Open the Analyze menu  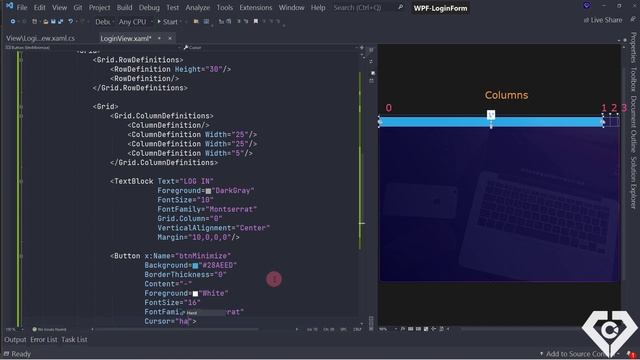click(198, 7)
